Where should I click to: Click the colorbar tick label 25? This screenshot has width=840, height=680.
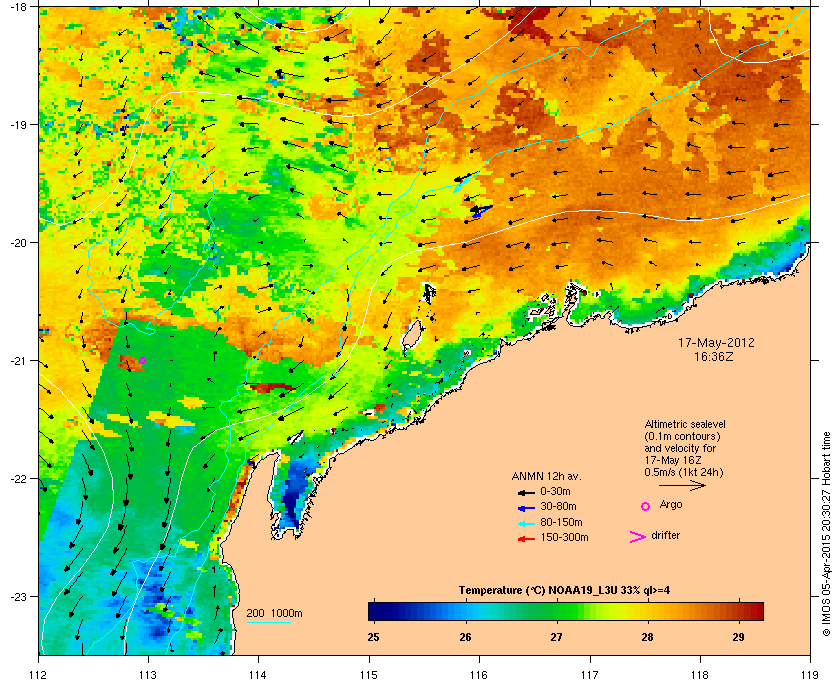coord(373,637)
